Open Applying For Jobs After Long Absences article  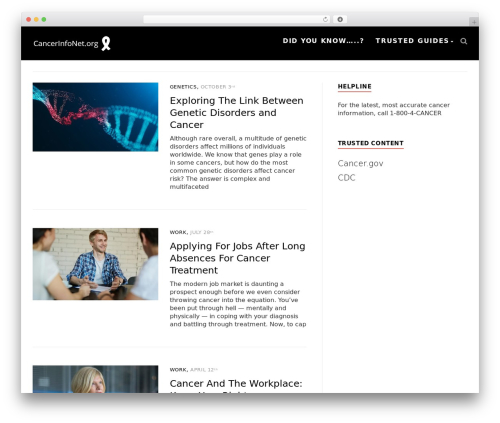click(237, 258)
